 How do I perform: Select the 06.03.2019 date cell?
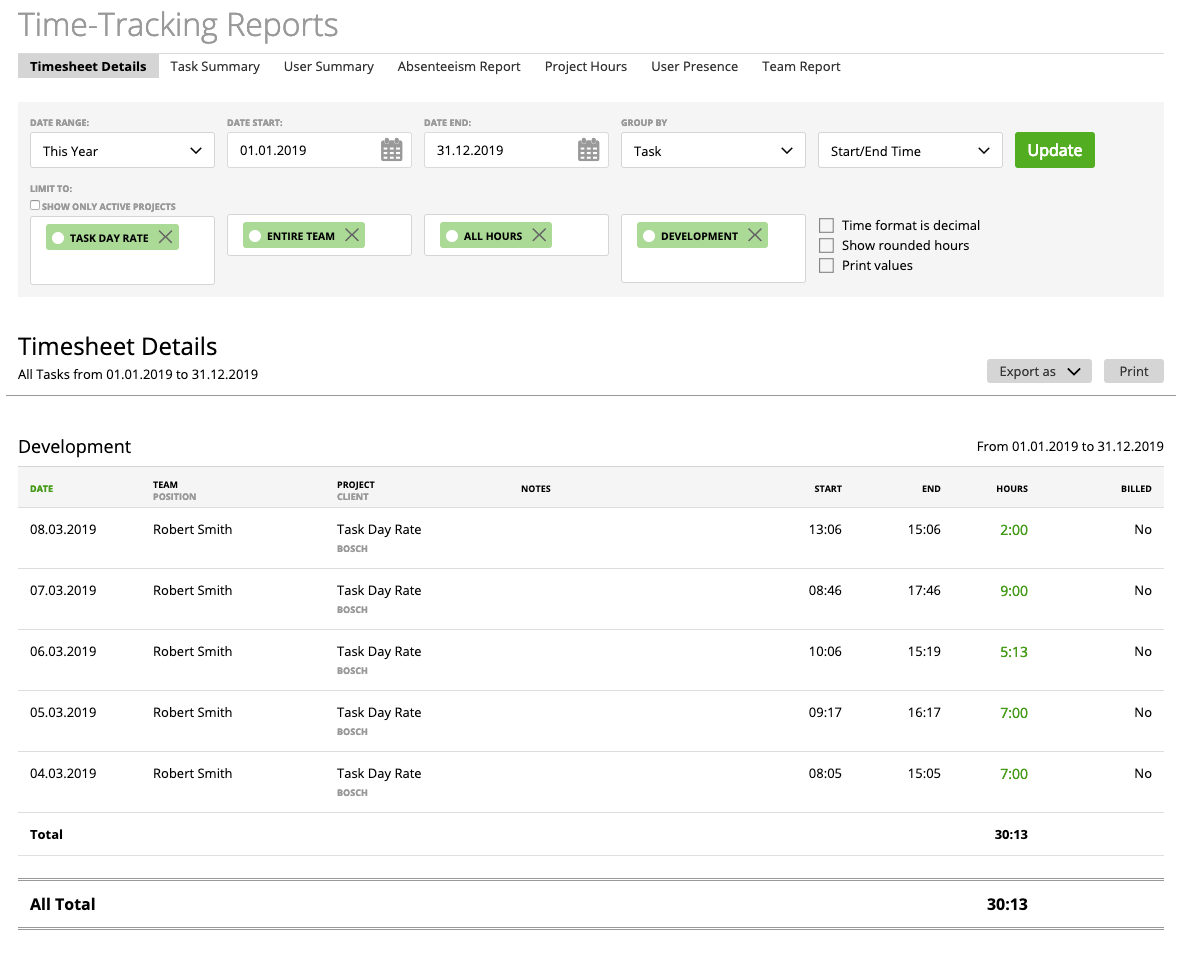(x=63, y=651)
